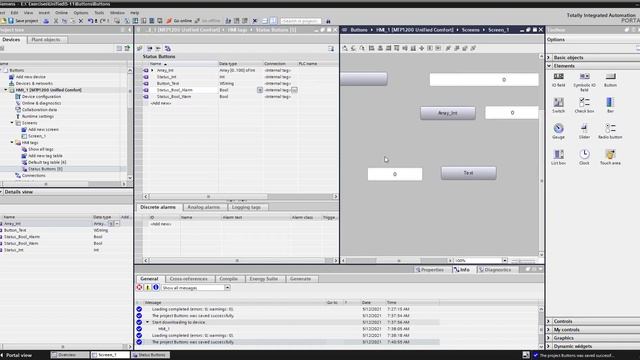Open the Online menu
The width and height of the screenshot is (640, 360).
61,13
